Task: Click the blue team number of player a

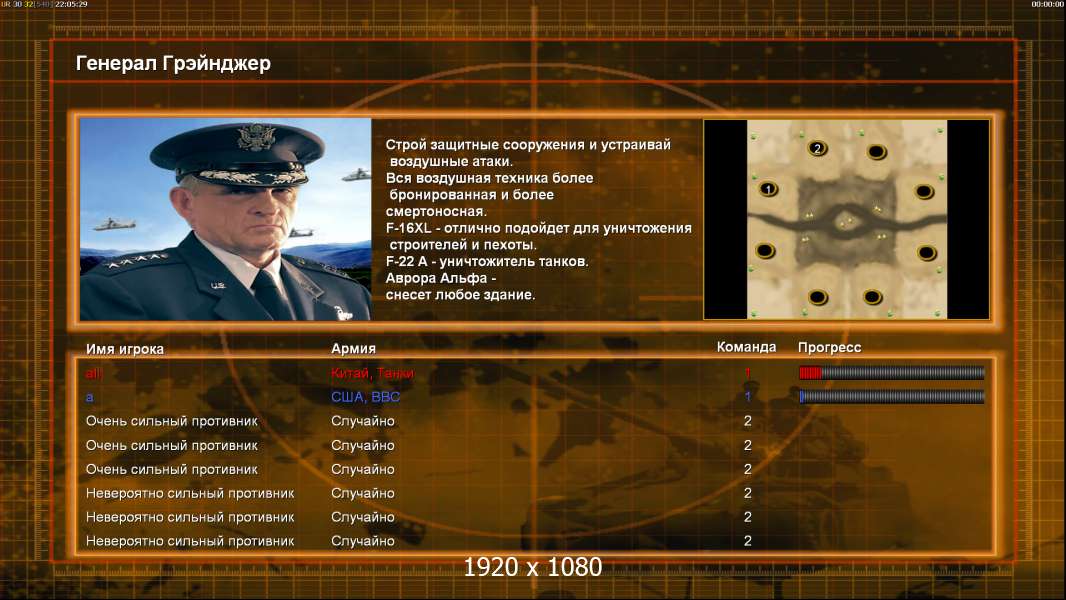Action: [748, 397]
